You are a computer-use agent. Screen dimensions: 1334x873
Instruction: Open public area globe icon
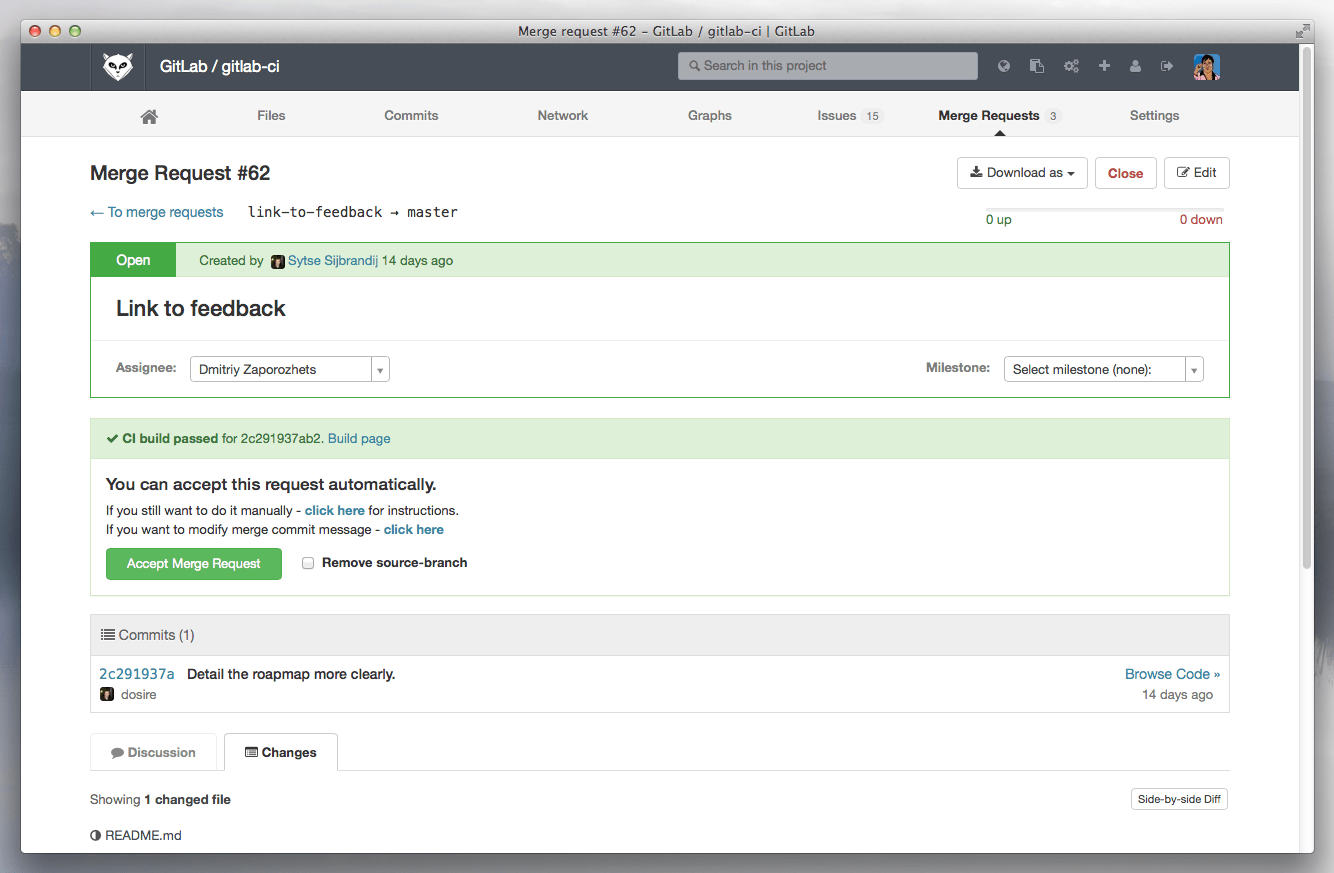(1004, 66)
